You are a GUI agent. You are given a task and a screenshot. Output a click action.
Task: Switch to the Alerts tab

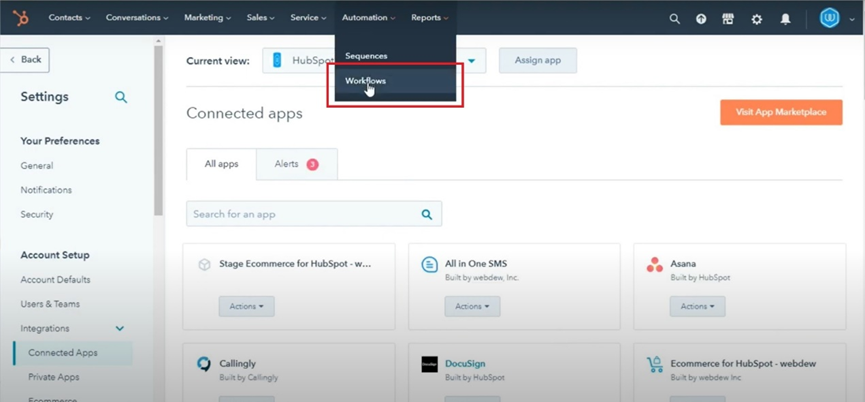[297, 164]
